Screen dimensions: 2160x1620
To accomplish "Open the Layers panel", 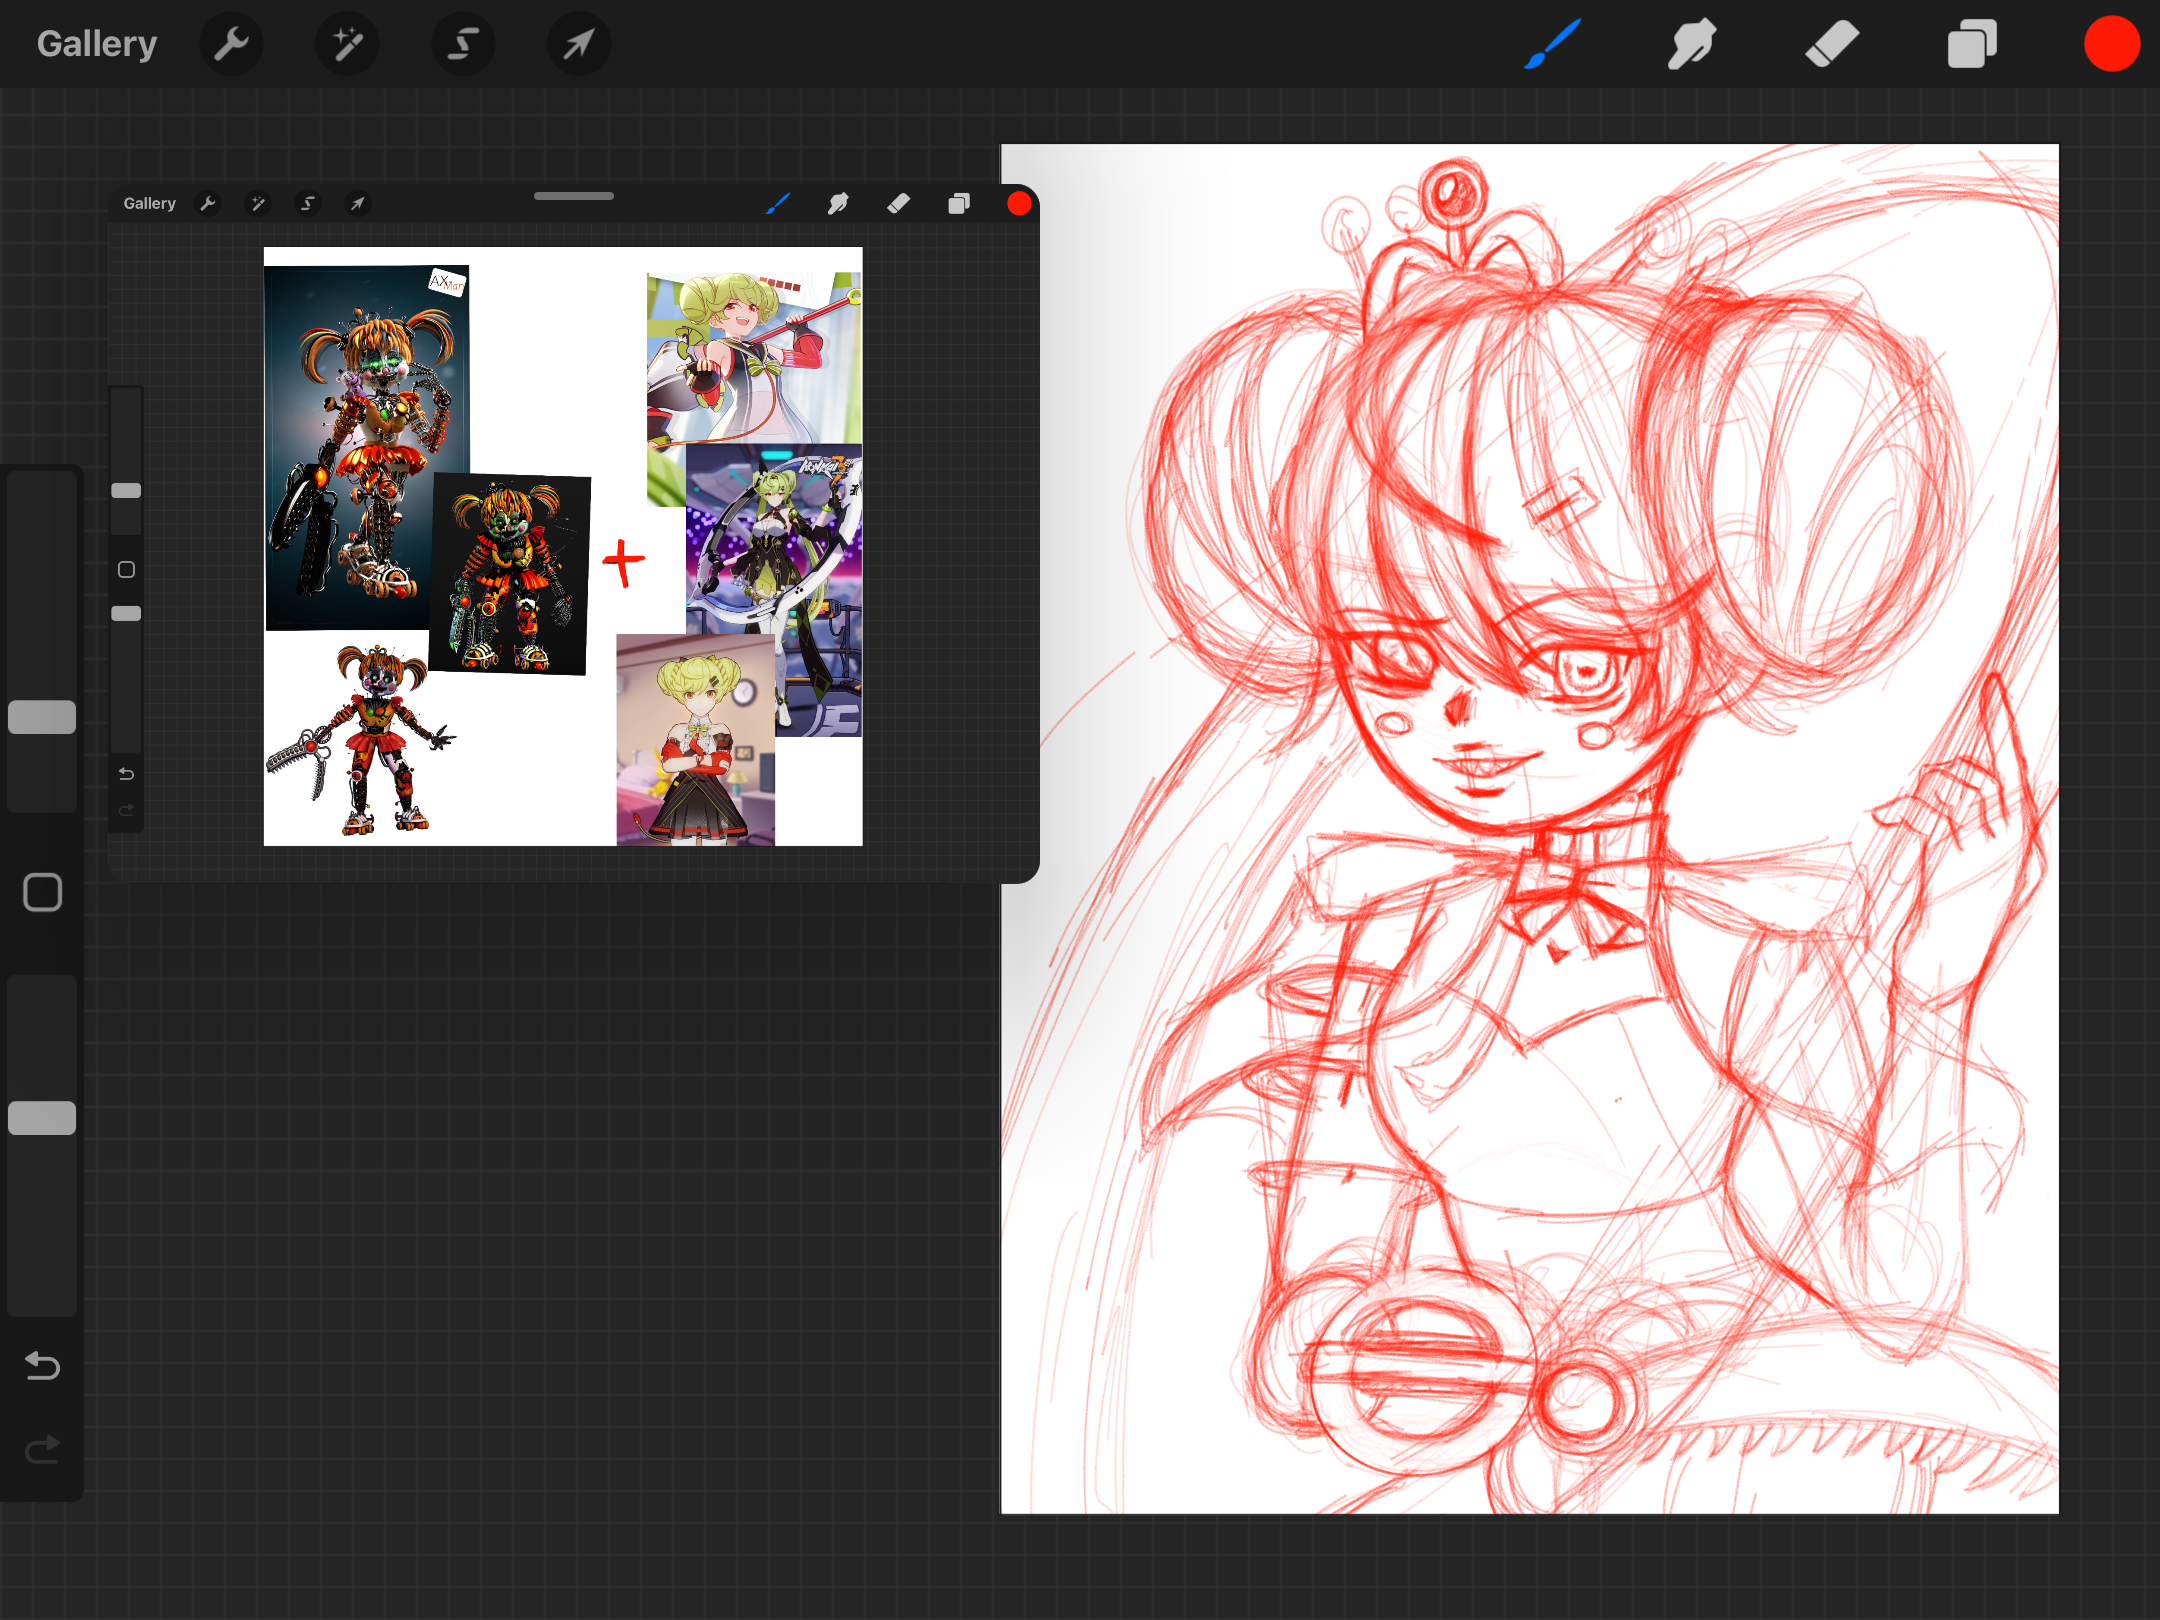I will pyautogui.click(x=1971, y=43).
